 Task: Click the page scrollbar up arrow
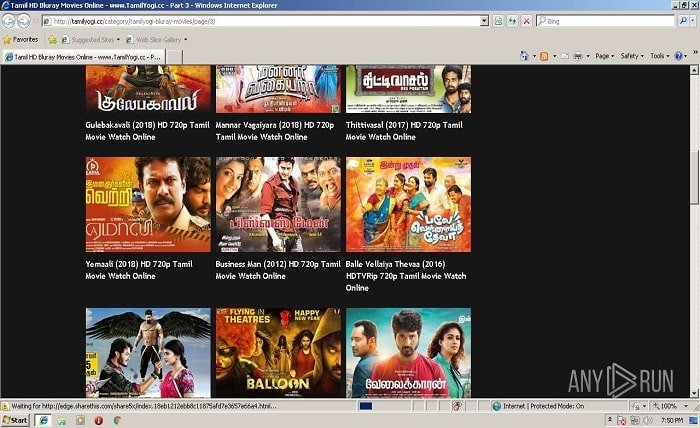point(694,70)
